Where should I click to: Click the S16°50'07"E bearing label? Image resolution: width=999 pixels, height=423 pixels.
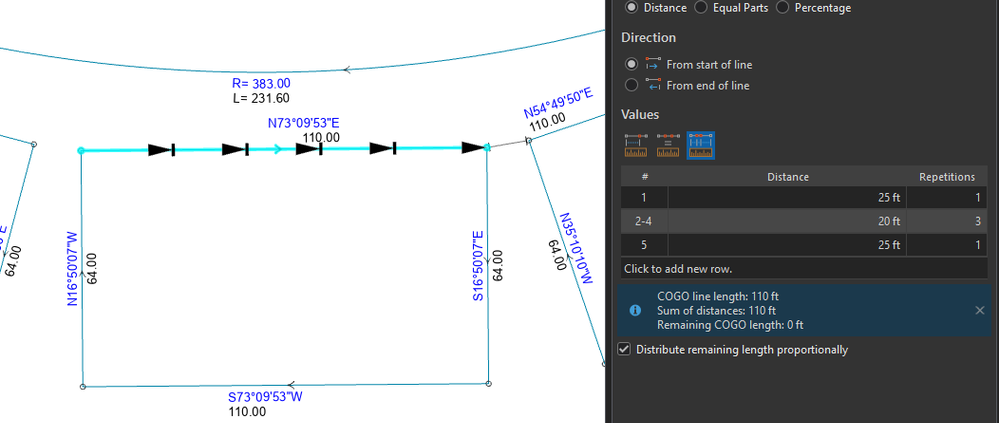coord(479,266)
